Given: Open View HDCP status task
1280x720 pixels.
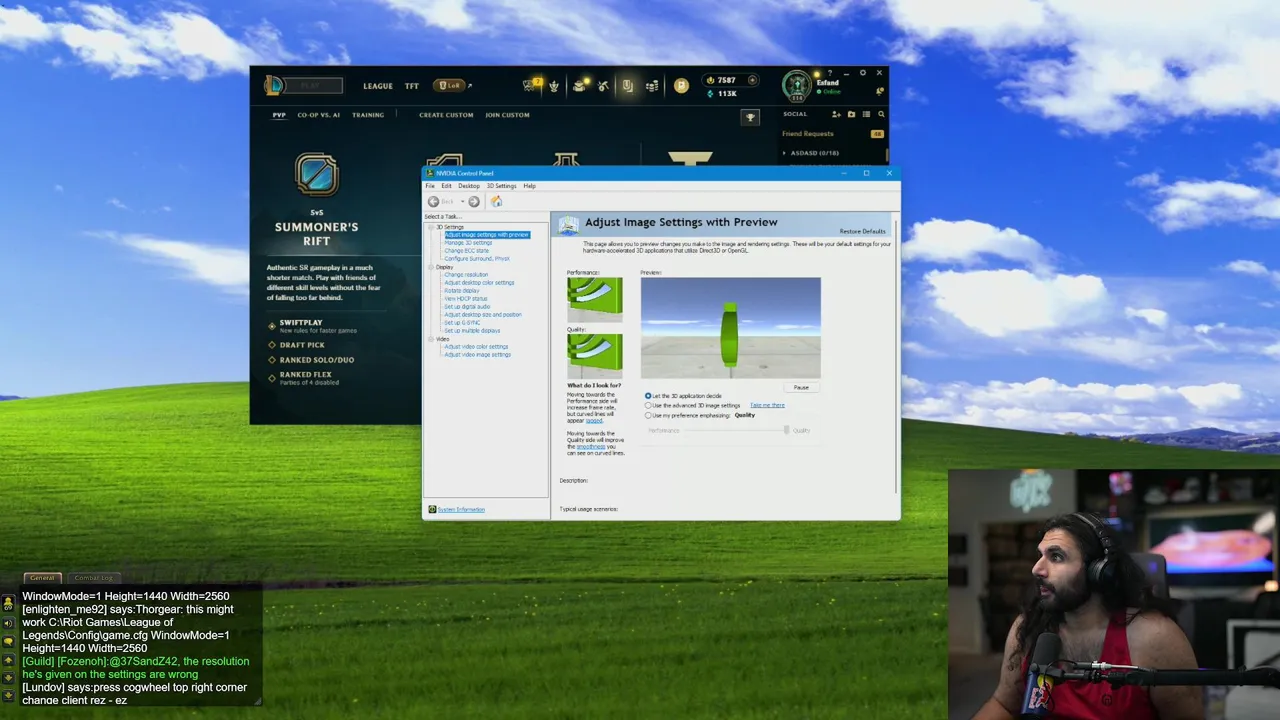Looking at the screenshot, I should coord(466,299).
